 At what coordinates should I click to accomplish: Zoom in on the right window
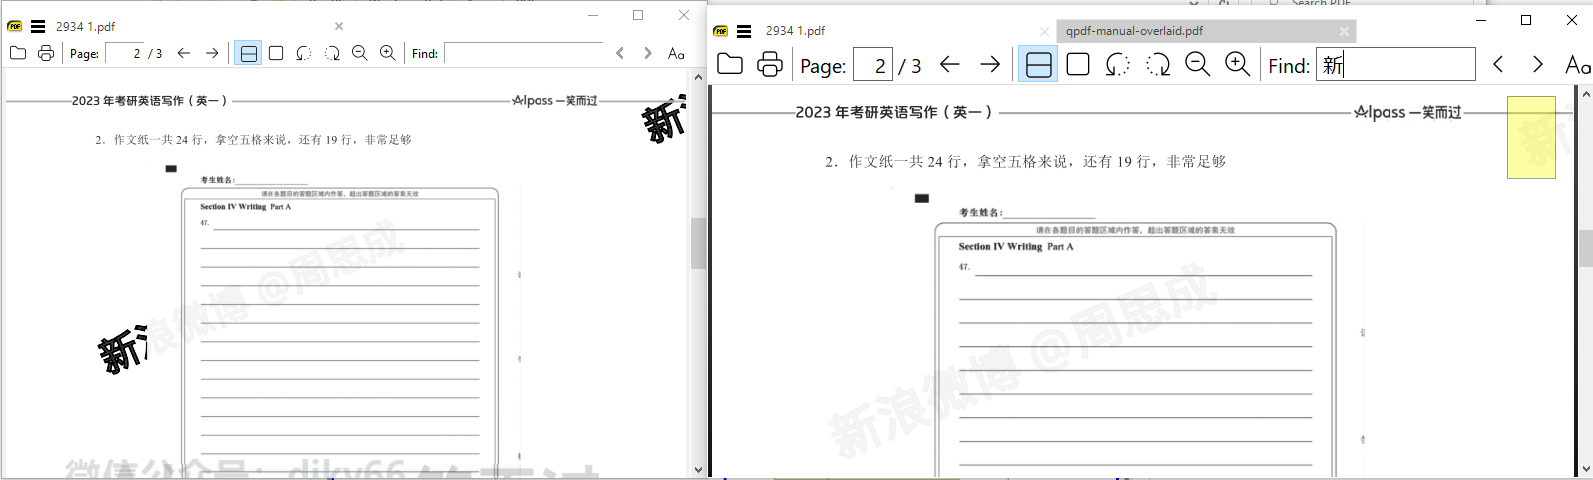(1238, 65)
